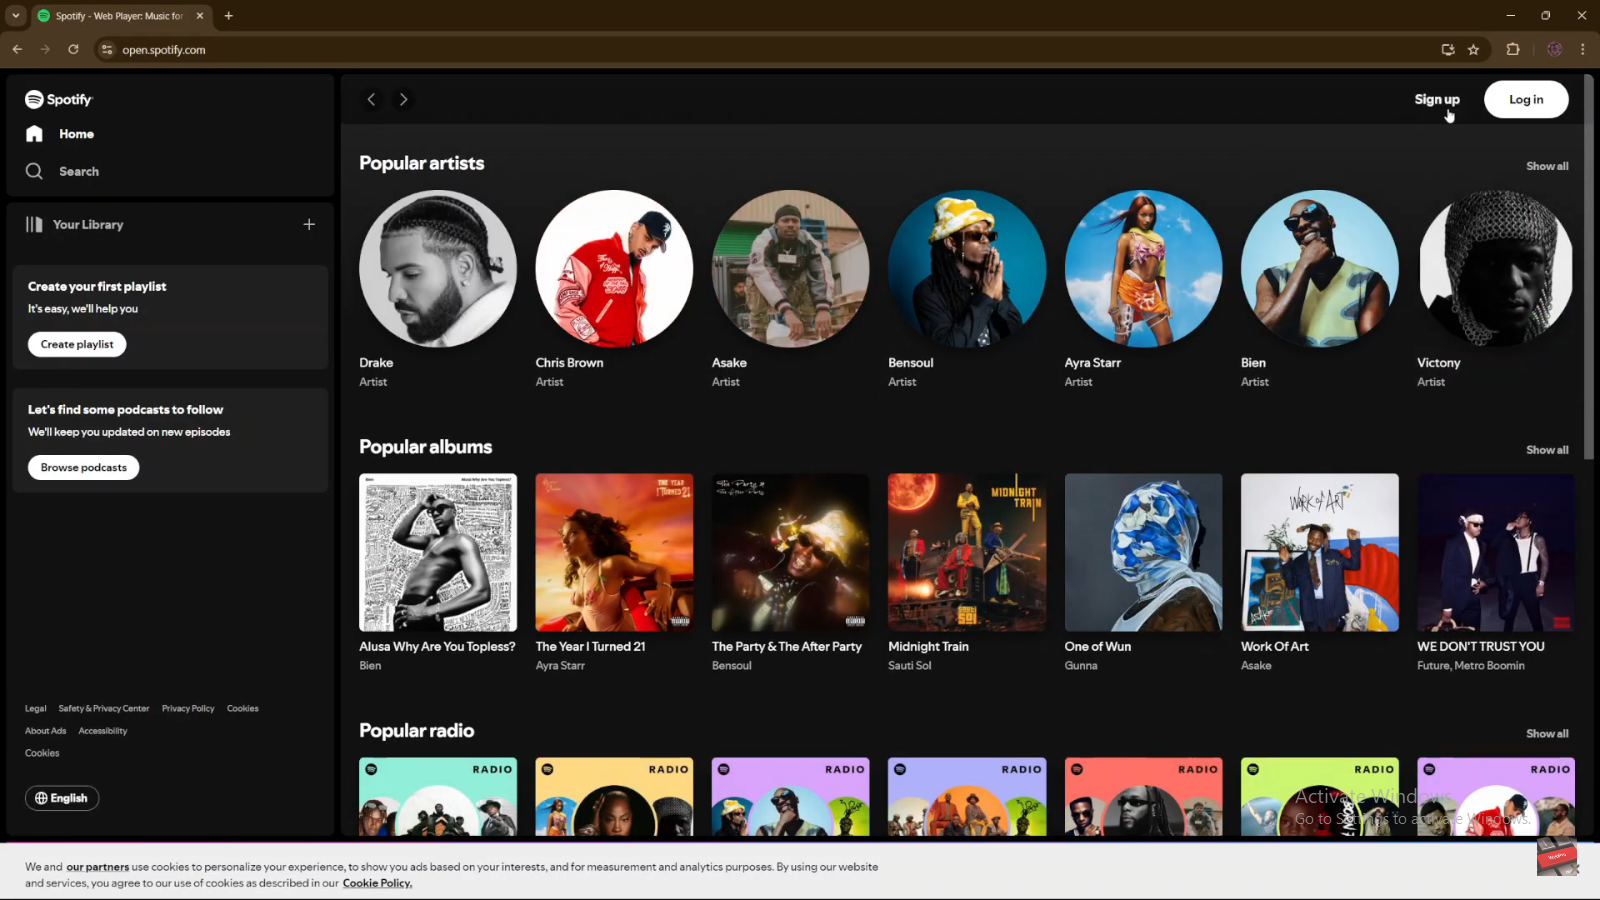Go forward with the Spotify forward arrow

403,99
